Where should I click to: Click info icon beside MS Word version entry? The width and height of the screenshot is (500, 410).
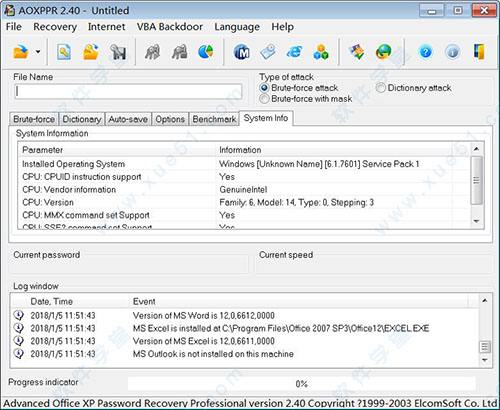19,315
